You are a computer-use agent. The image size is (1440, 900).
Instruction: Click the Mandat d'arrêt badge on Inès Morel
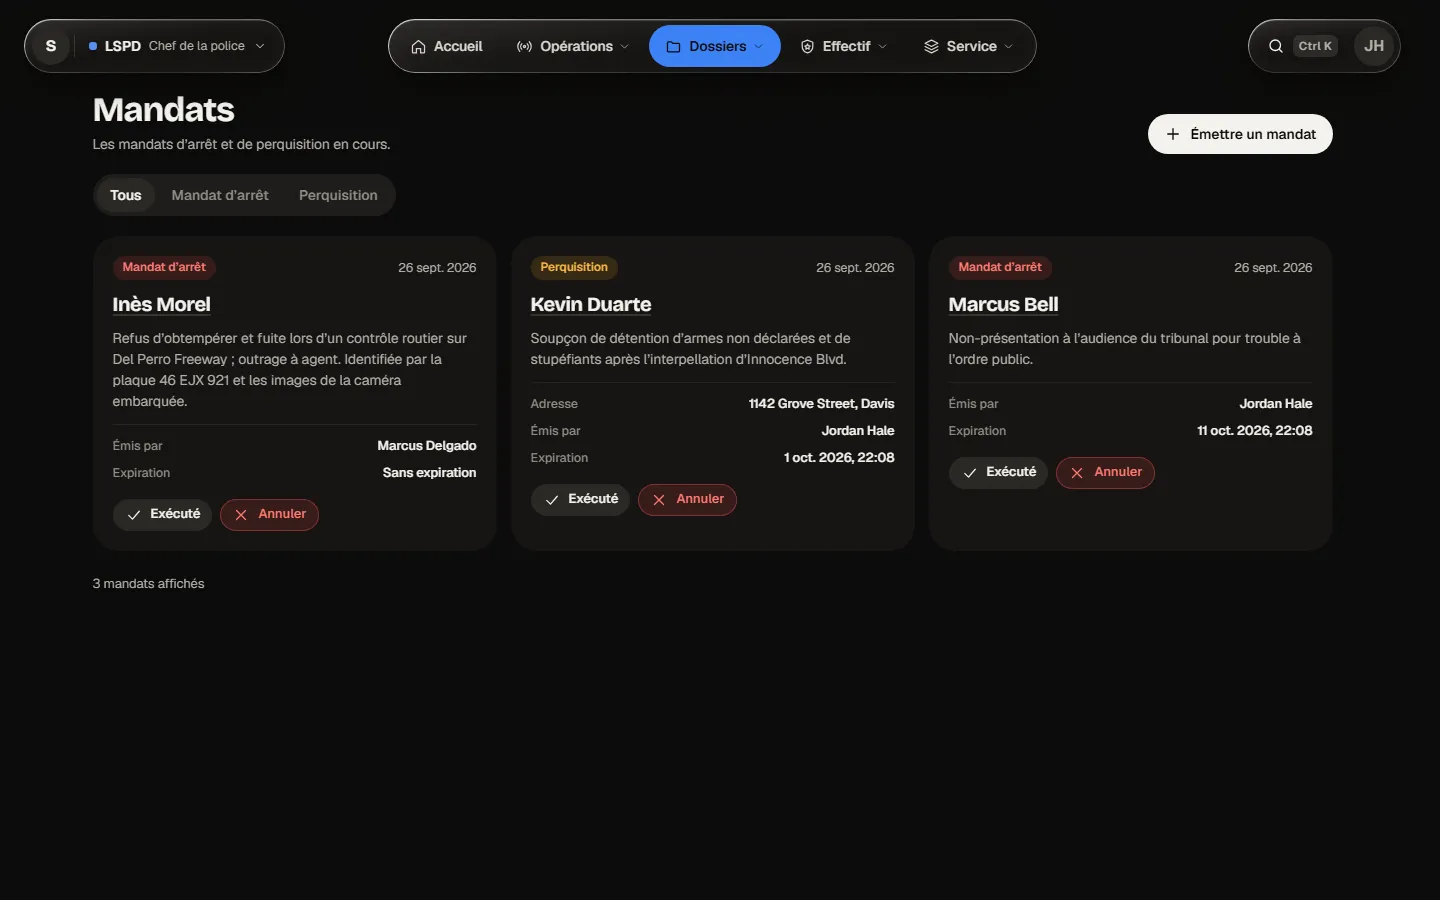(x=164, y=267)
